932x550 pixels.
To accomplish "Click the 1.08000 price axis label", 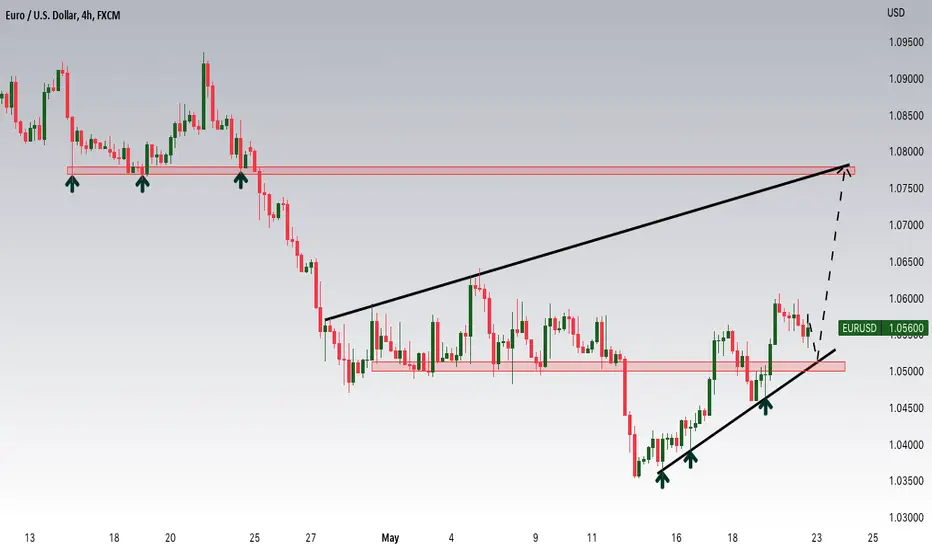I will [906, 152].
